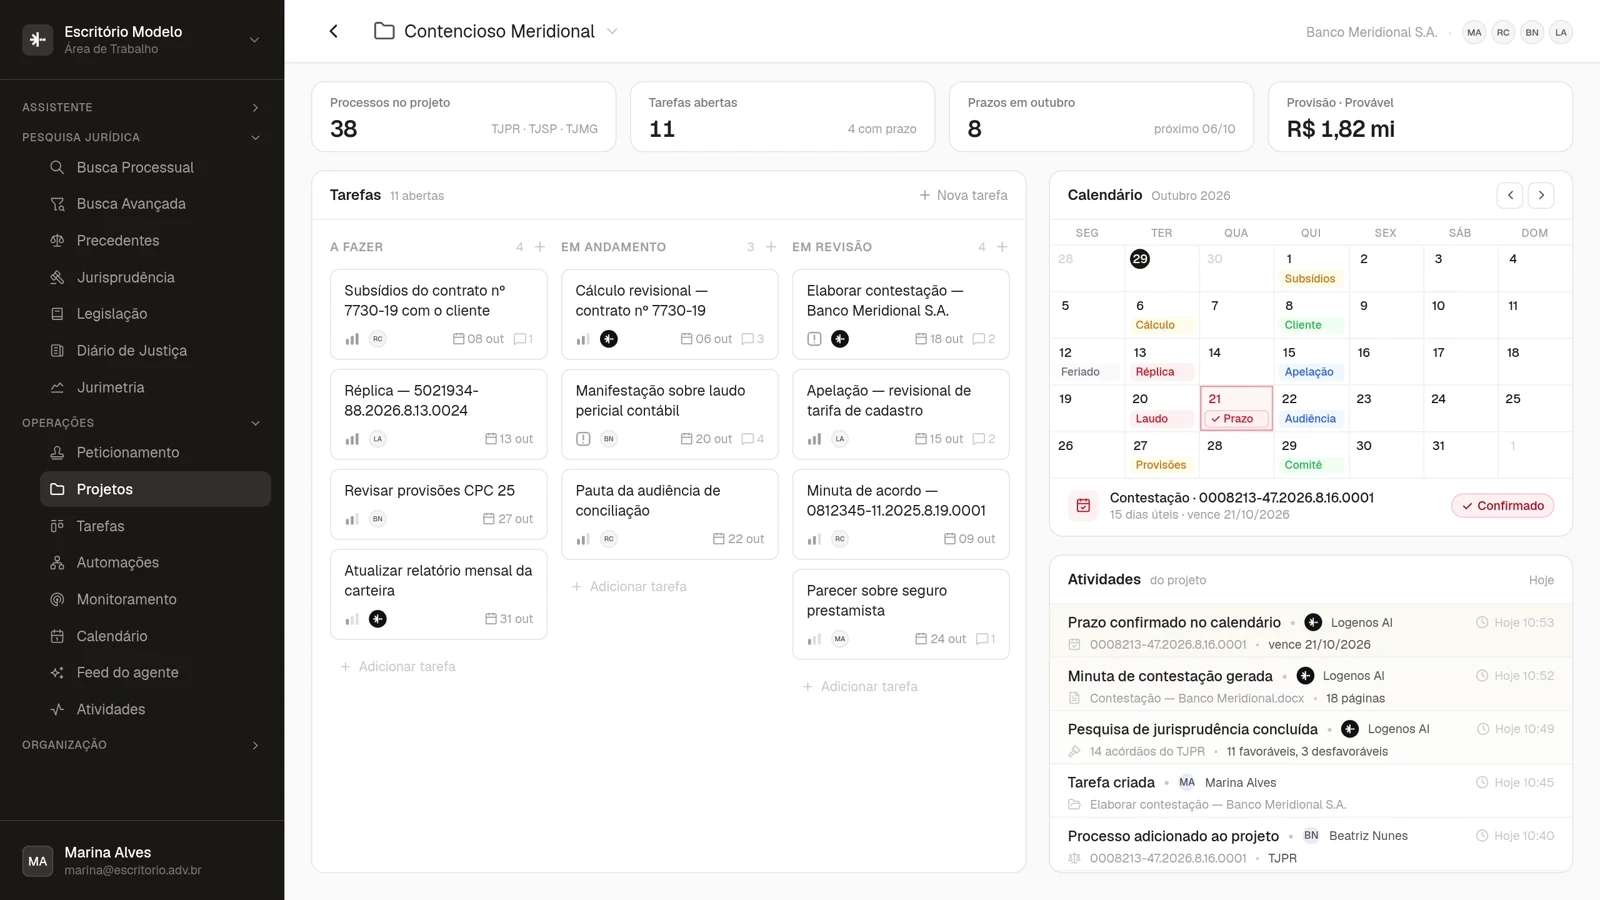Open the Audiência event on day 22
This screenshot has height=900, width=1600.
pos(1310,419)
